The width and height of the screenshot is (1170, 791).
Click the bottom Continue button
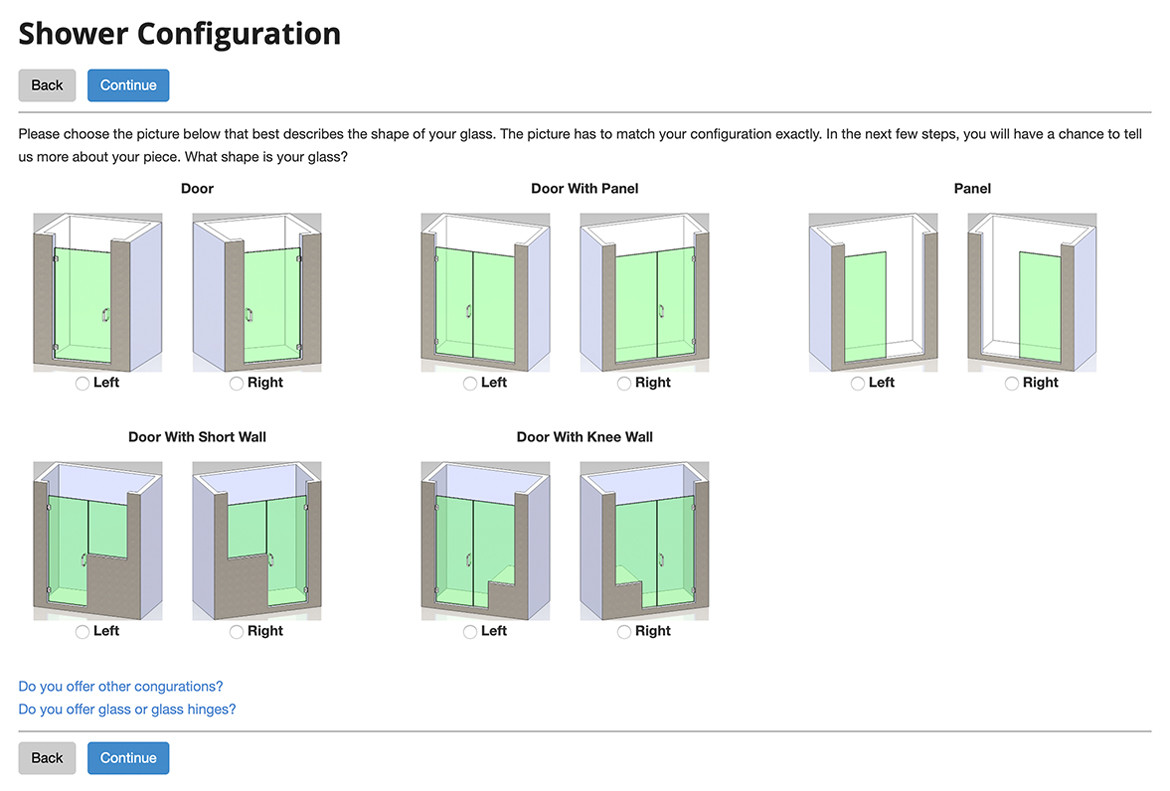(128, 757)
